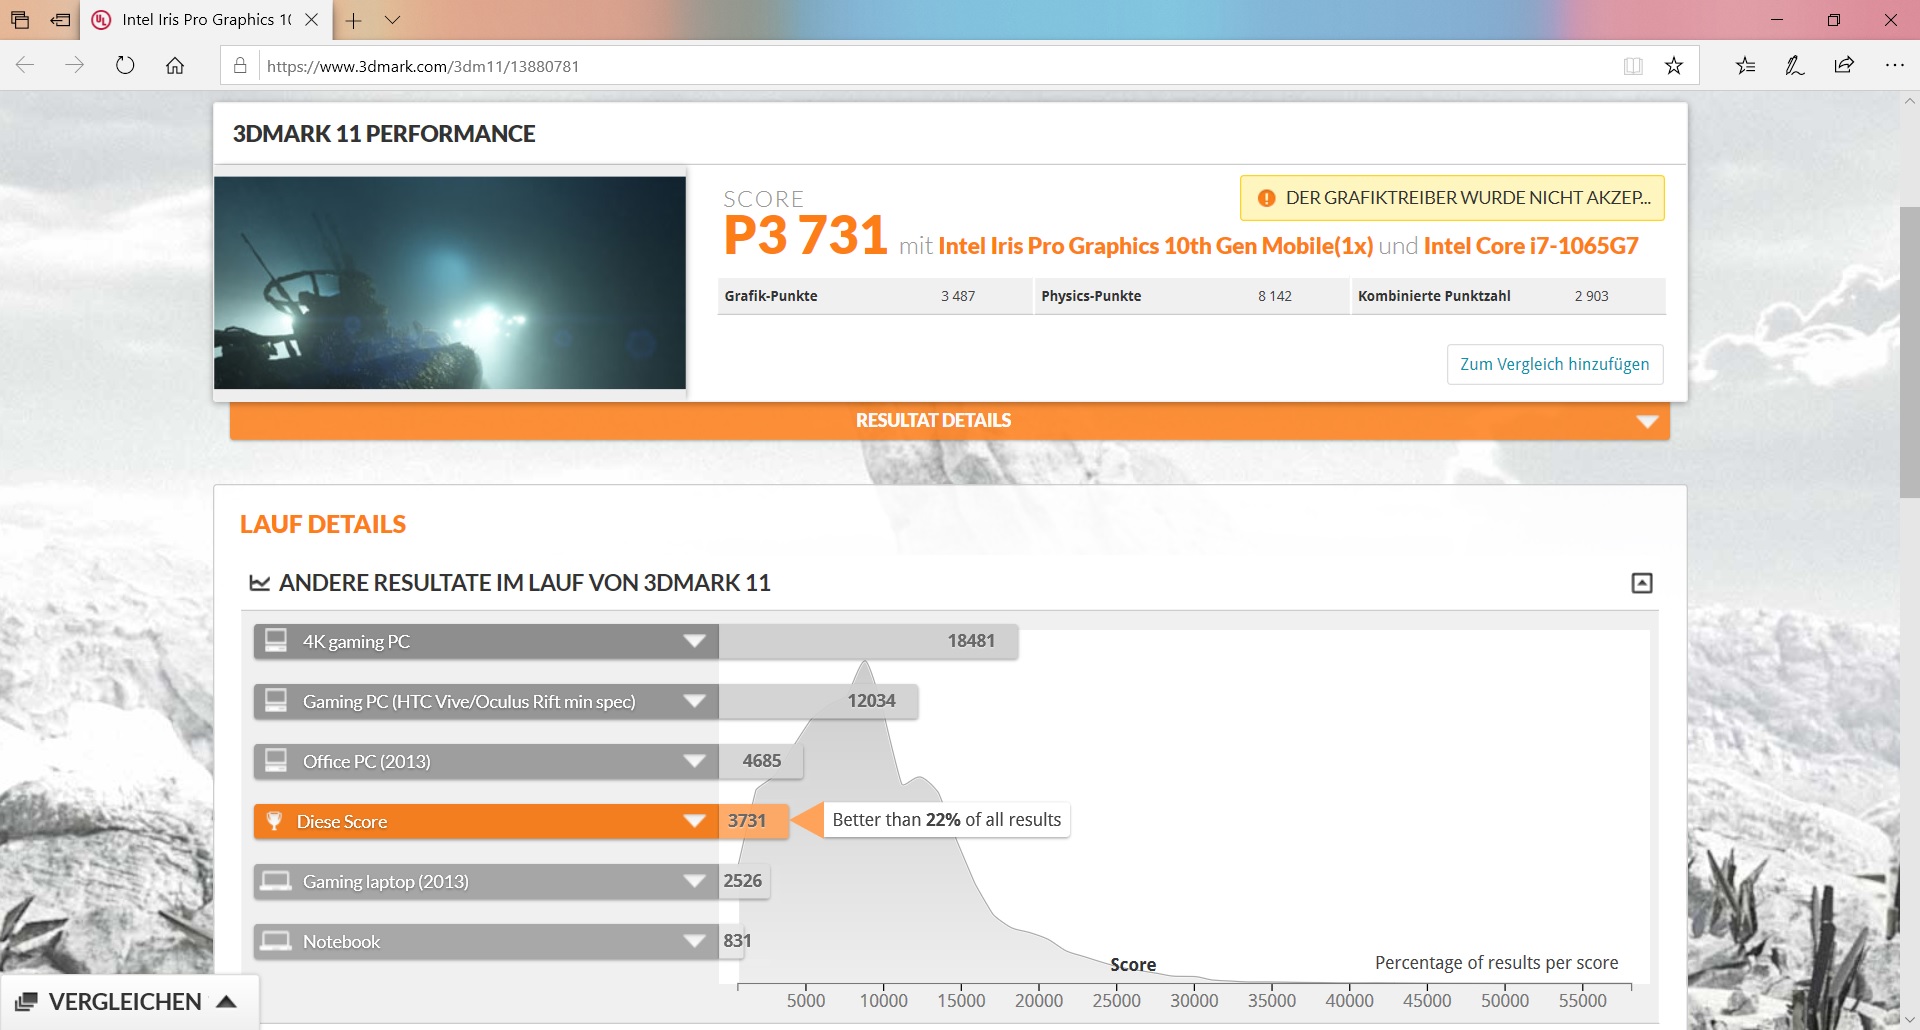The image size is (1920, 1030).
Task: Click the Better than 22% tooltip
Action: (946, 820)
